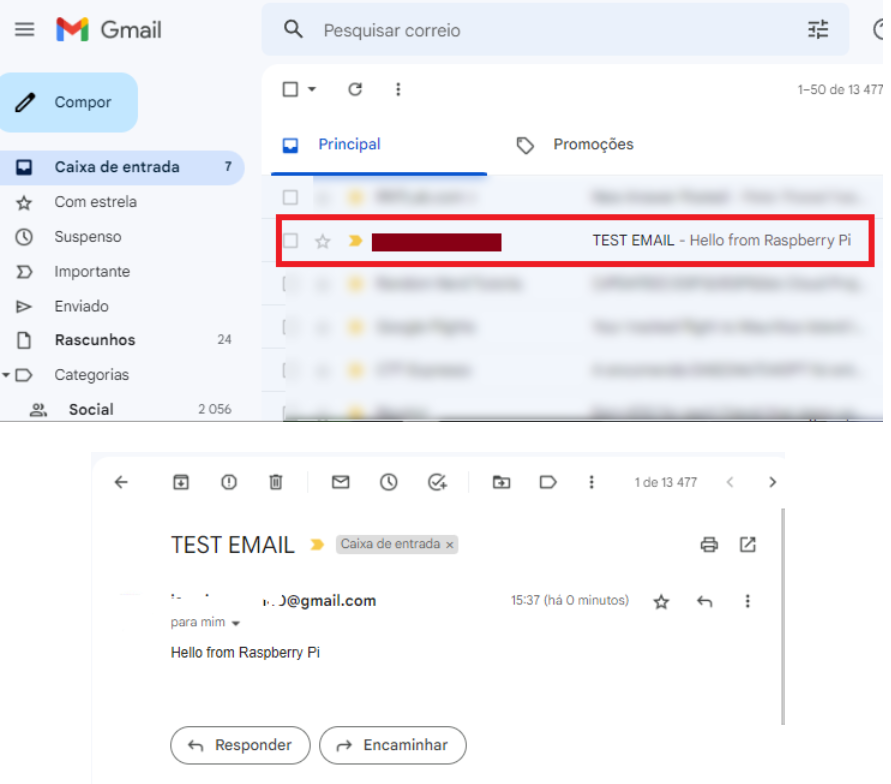Star the open message near timestamp
Screen dimensions: 891x784
click(x=661, y=601)
